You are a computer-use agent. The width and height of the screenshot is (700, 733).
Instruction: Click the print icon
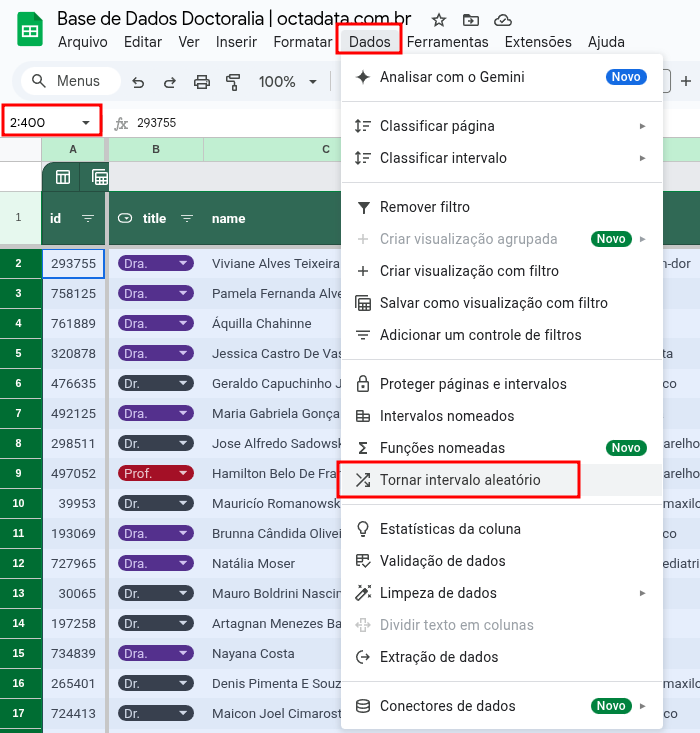click(x=202, y=82)
